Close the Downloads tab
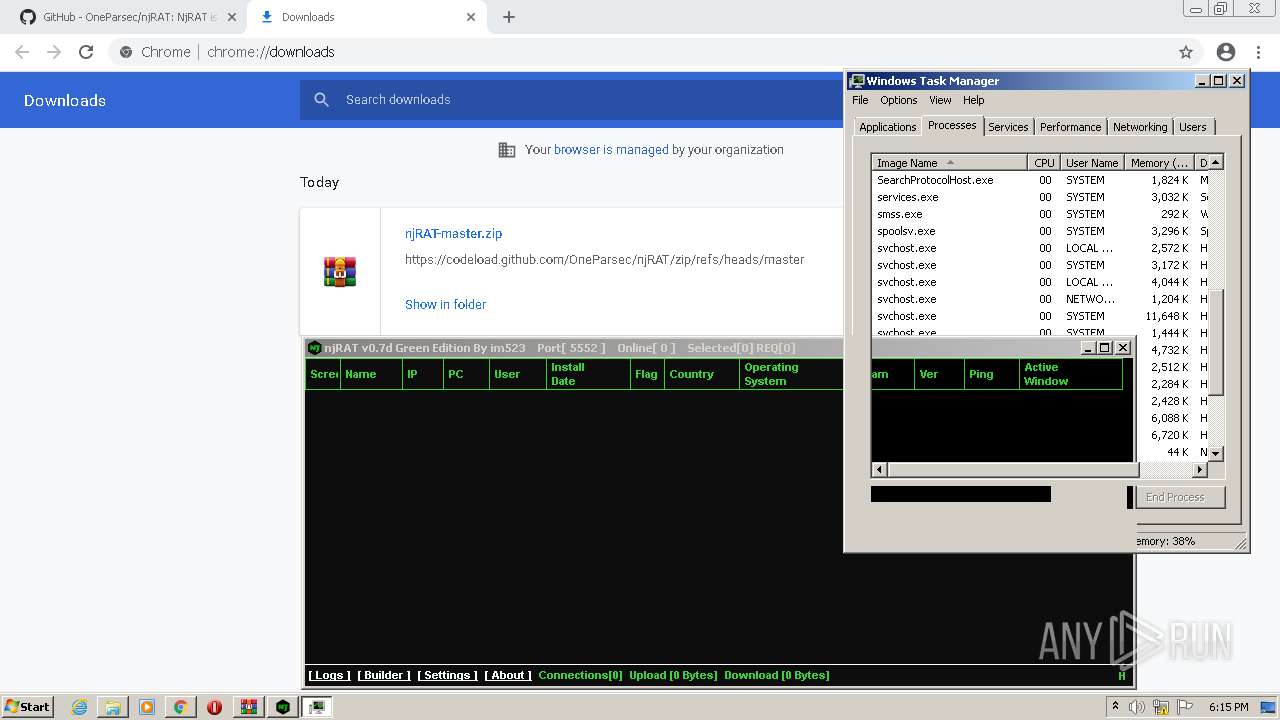Viewport: 1280px width, 720px height. (471, 17)
